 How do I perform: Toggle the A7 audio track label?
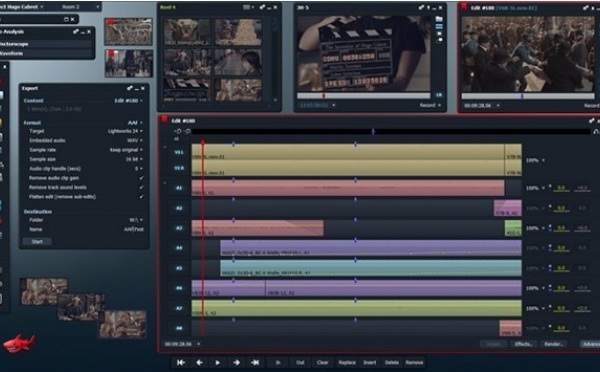(179, 308)
